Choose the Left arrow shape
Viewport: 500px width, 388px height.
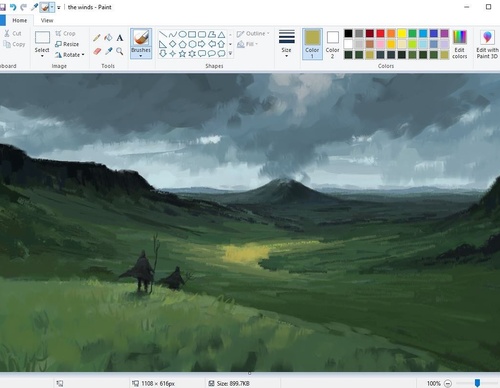[212, 44]
